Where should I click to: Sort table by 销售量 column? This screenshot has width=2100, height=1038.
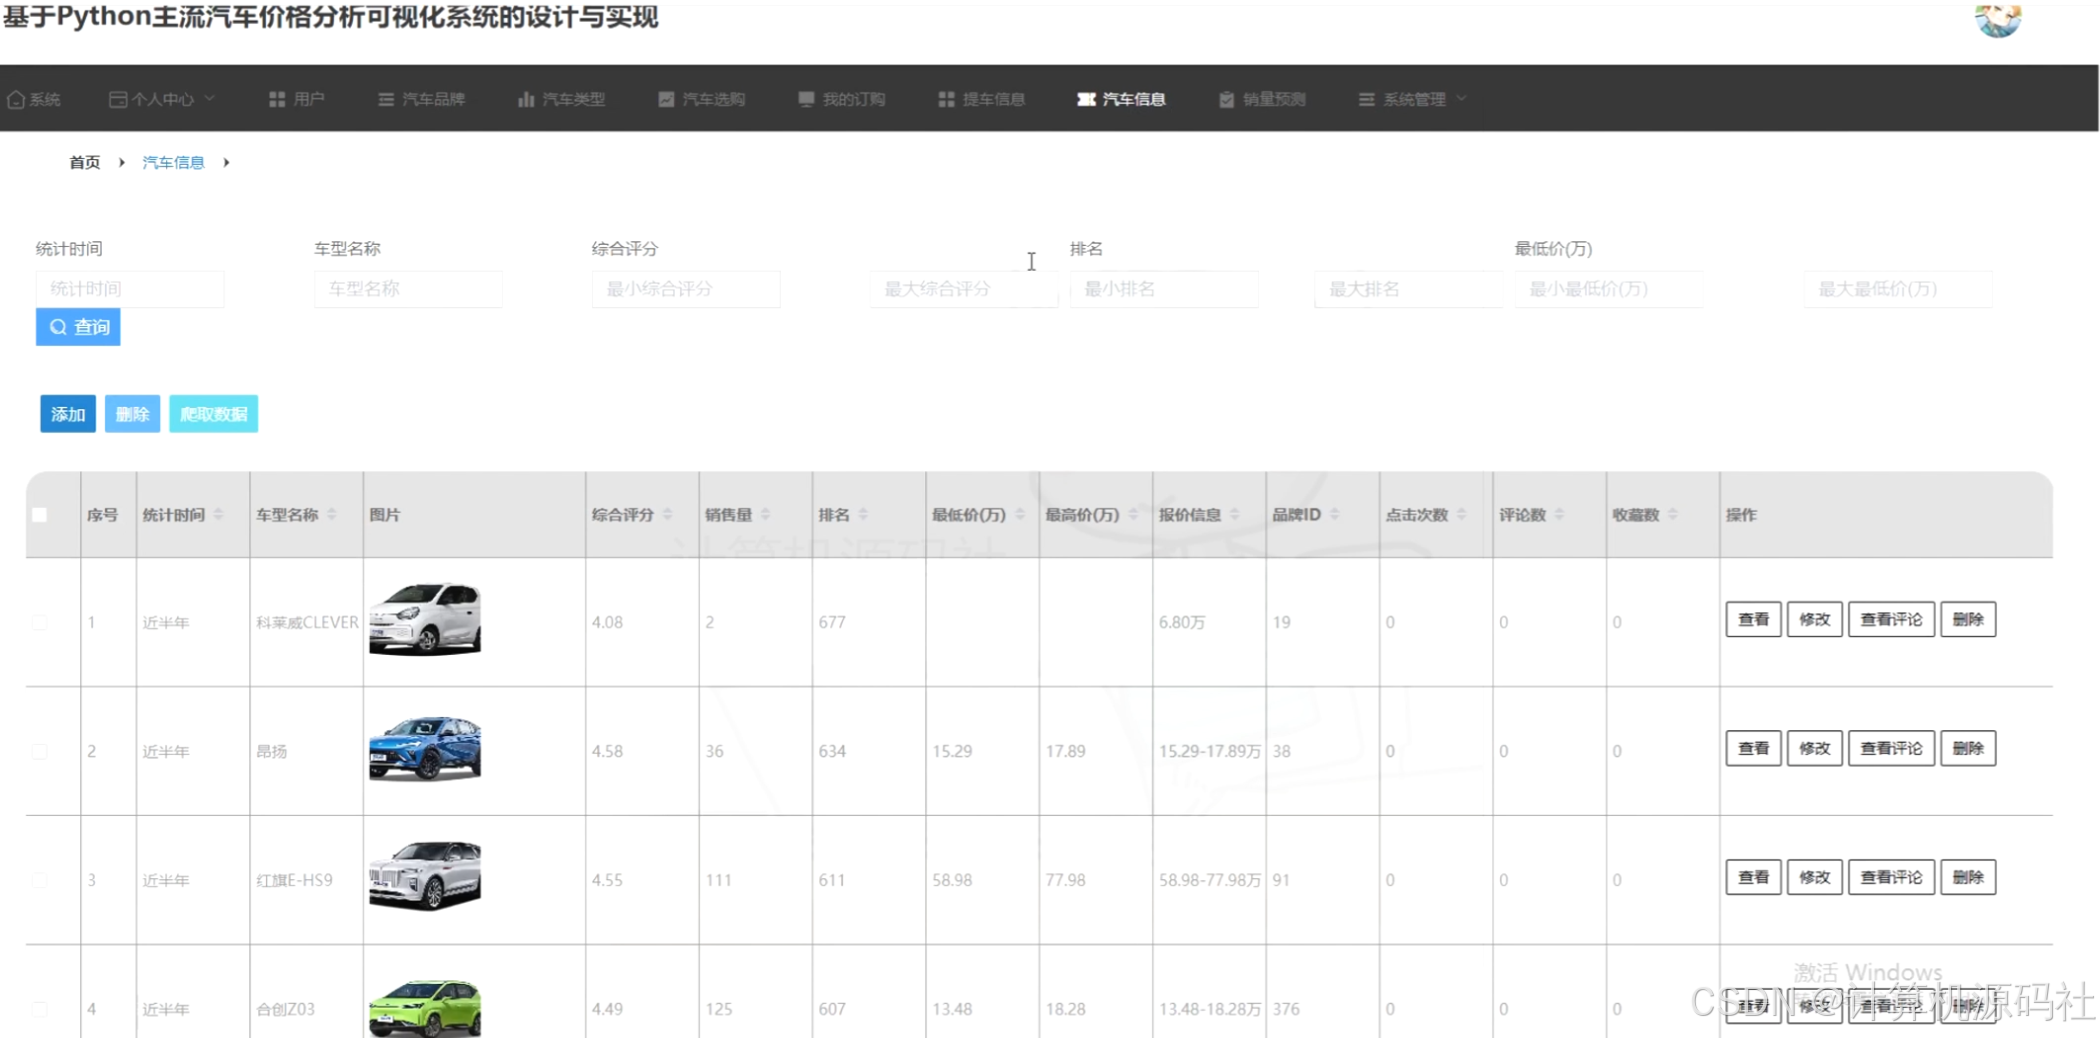[765, 514]
